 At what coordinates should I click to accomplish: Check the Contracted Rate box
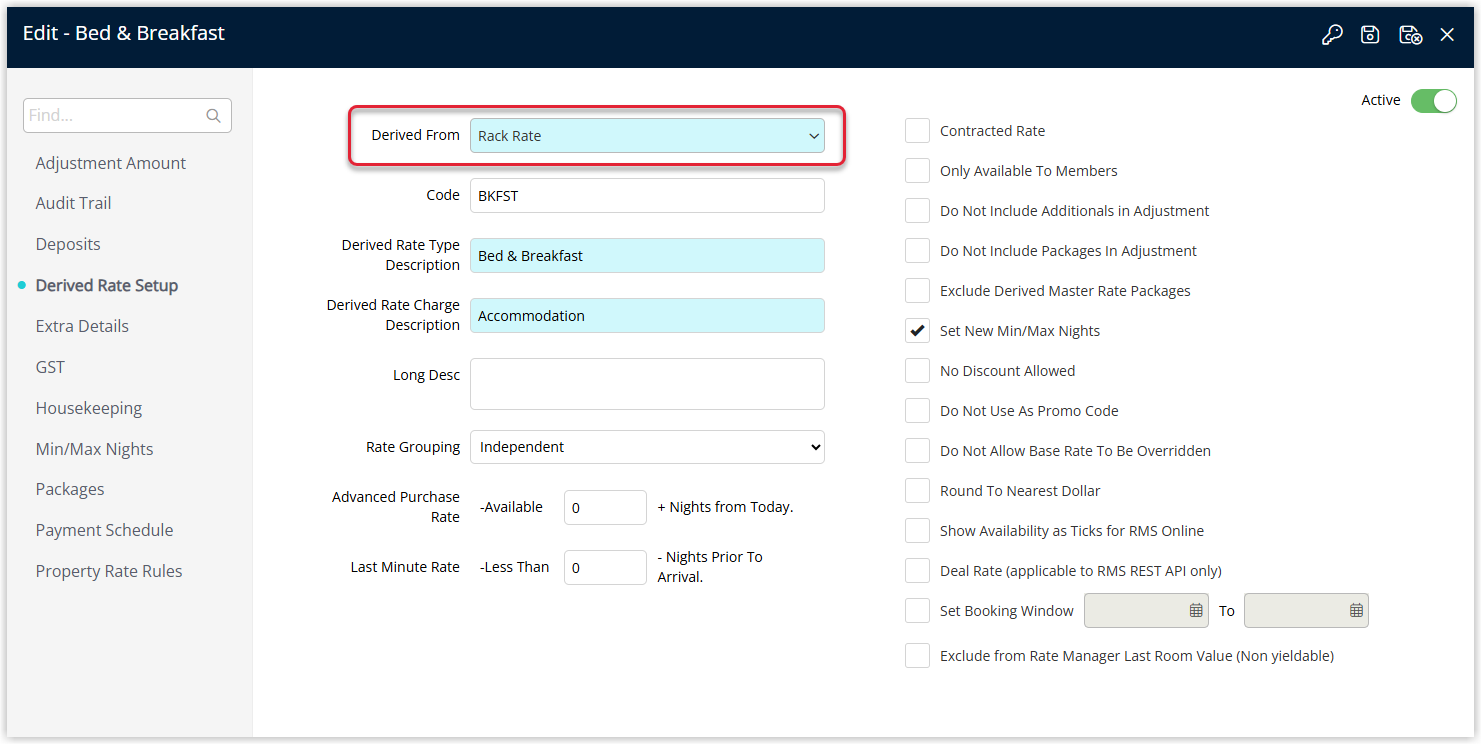pos(917,131)
